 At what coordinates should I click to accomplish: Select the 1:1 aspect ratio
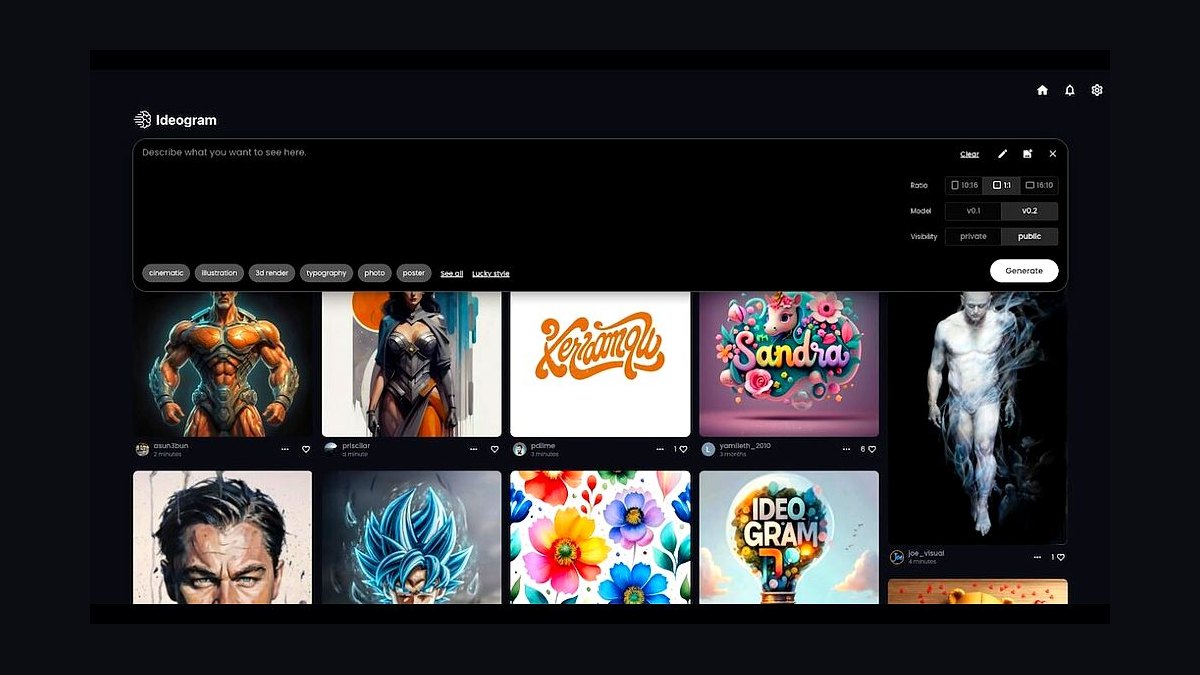pyautogui.click(x=1002, y=185)
